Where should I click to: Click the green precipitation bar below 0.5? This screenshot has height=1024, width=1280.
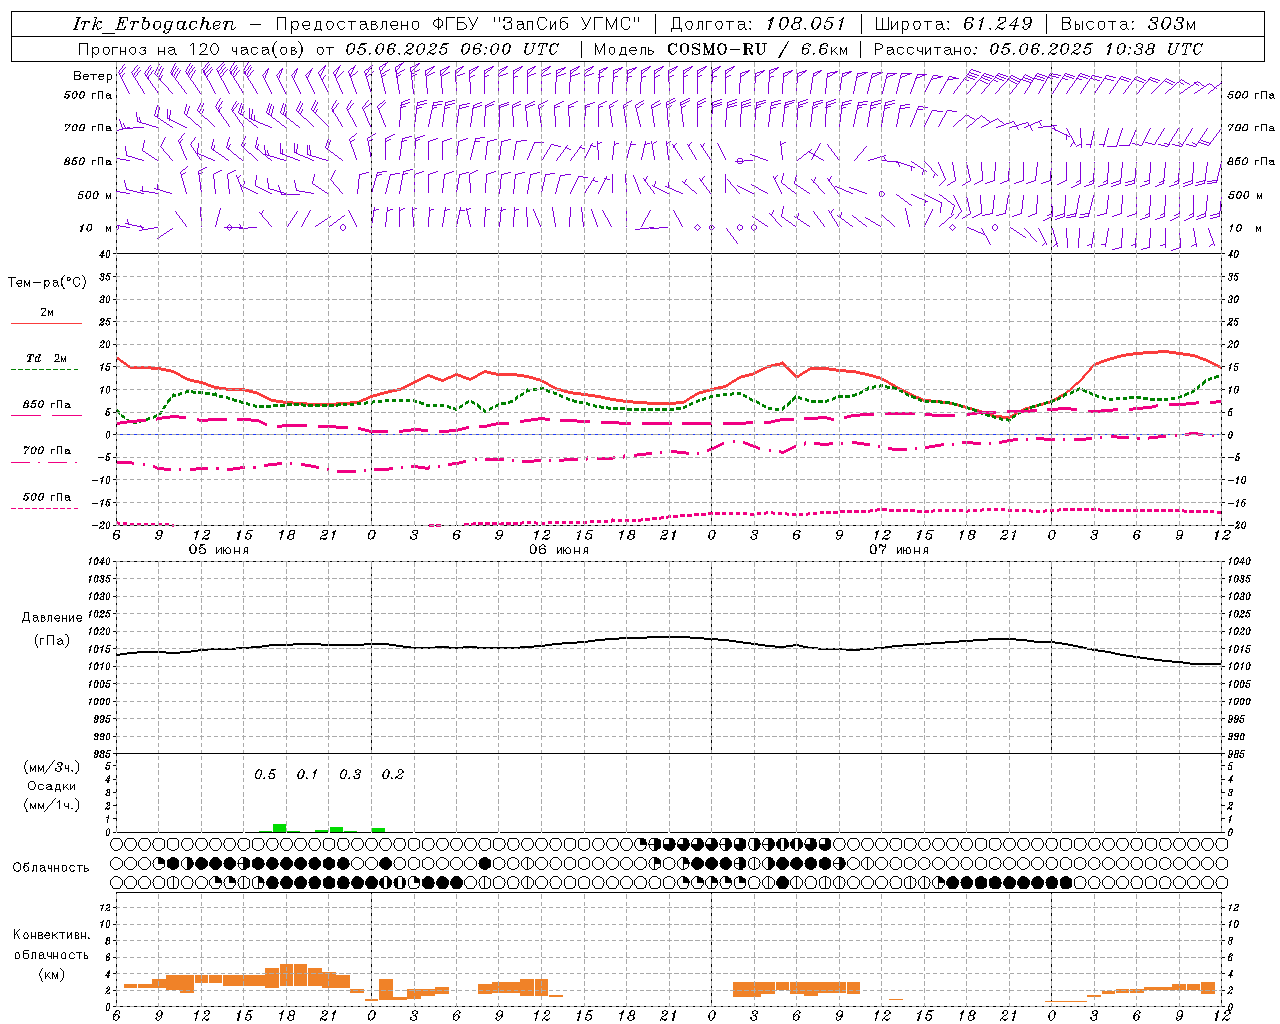(280, 828)
